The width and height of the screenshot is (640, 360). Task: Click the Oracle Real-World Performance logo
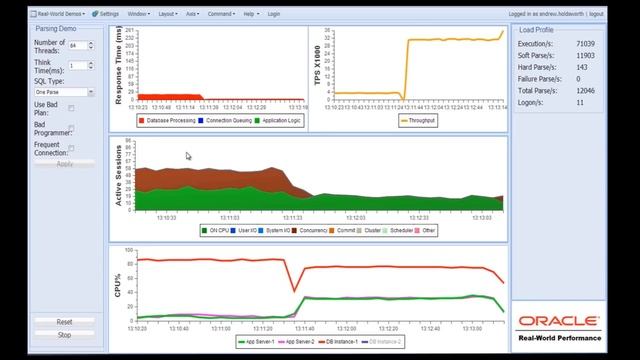(x=559, y=327)
